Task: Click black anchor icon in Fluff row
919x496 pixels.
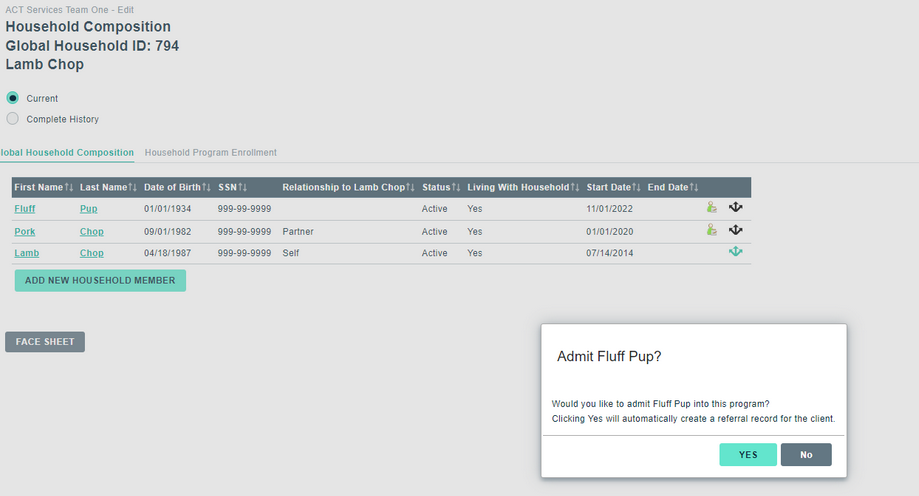Action: pyautogui.click(x=736, y=208)
